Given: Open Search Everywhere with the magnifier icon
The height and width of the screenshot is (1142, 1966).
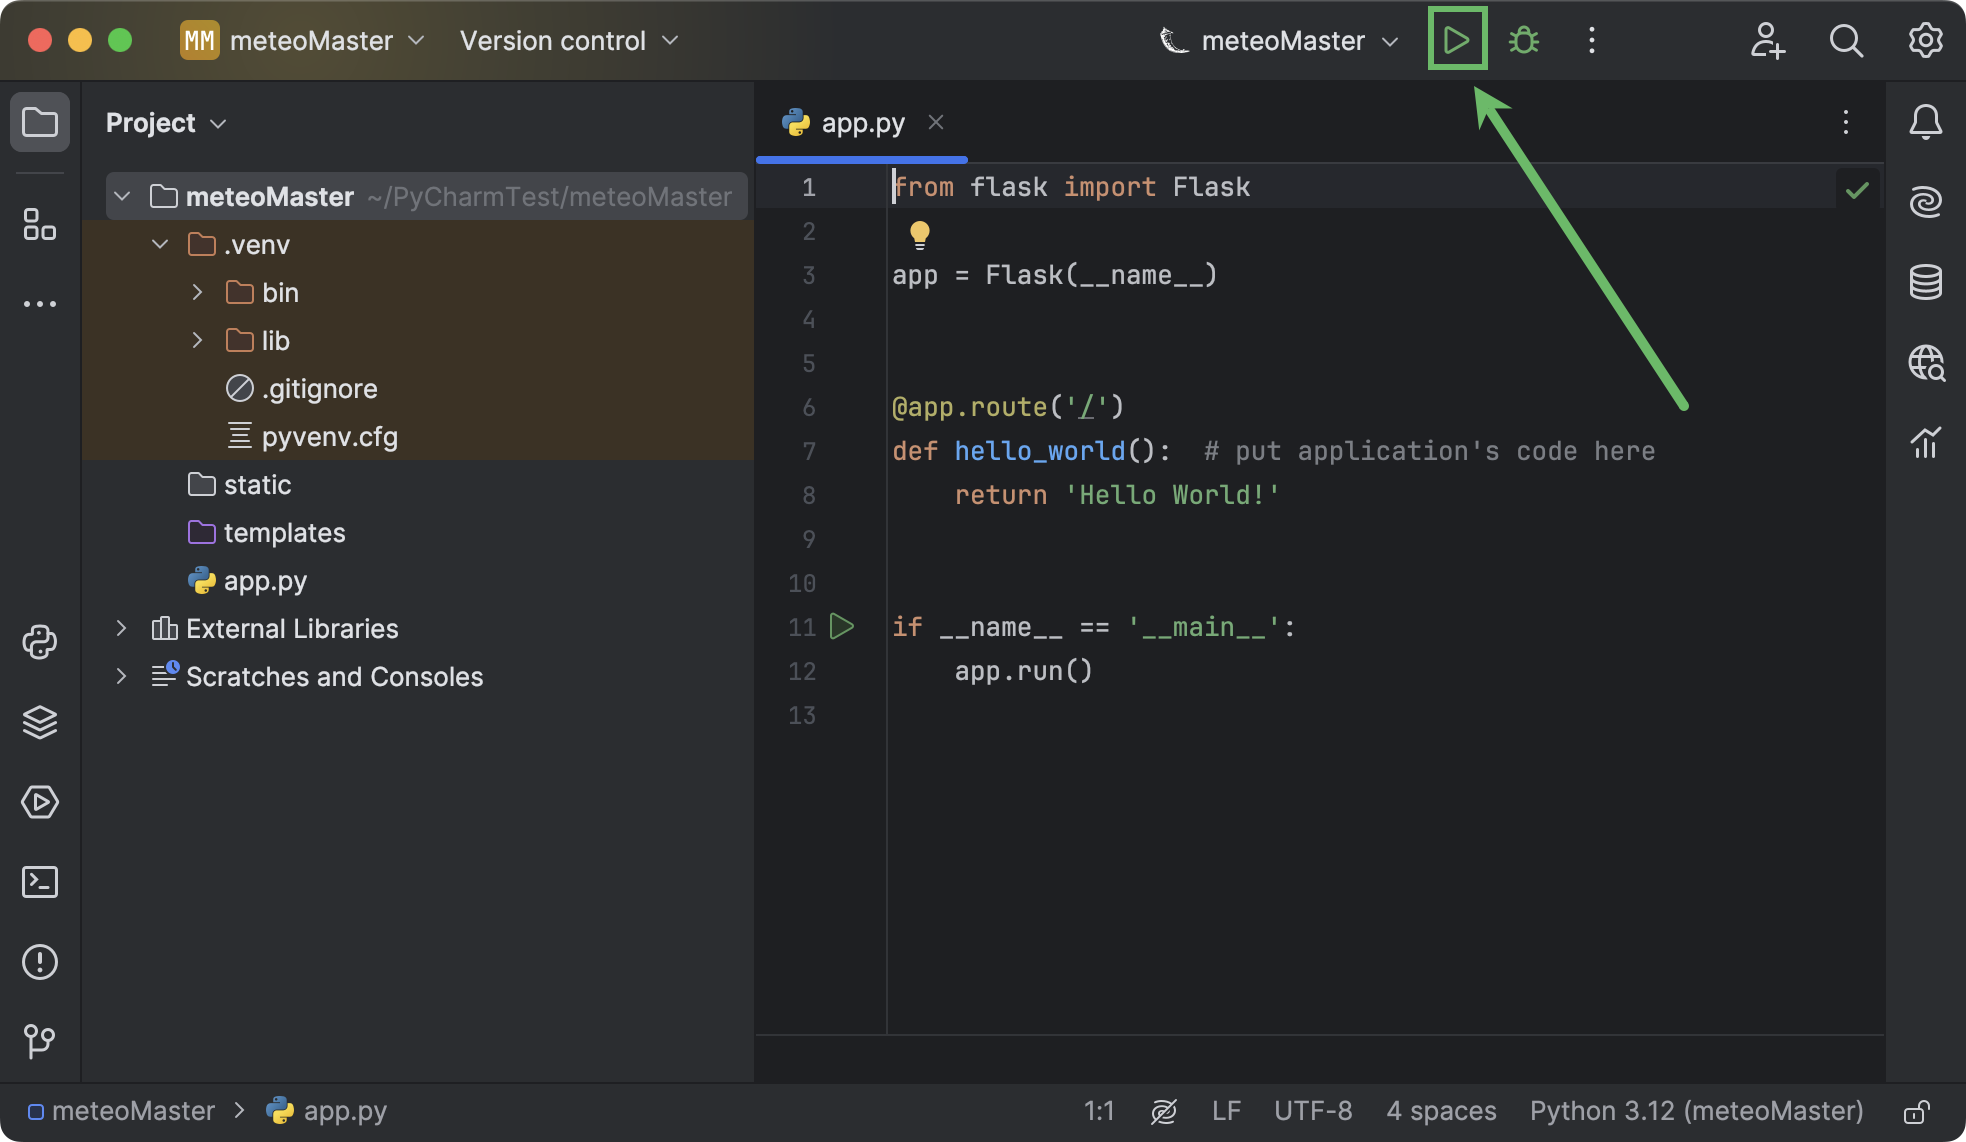Looking at the screenshot, I should [1845, 41].
